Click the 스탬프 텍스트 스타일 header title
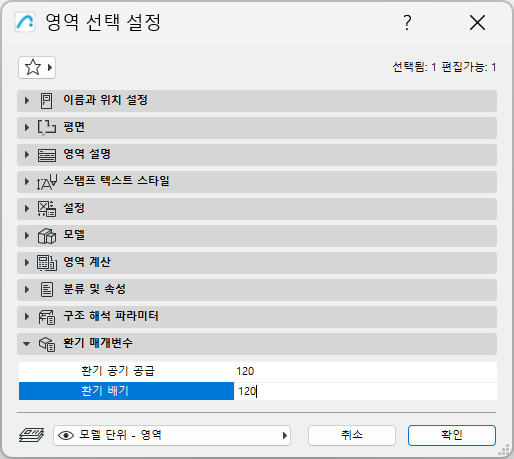 coord(116,181)
